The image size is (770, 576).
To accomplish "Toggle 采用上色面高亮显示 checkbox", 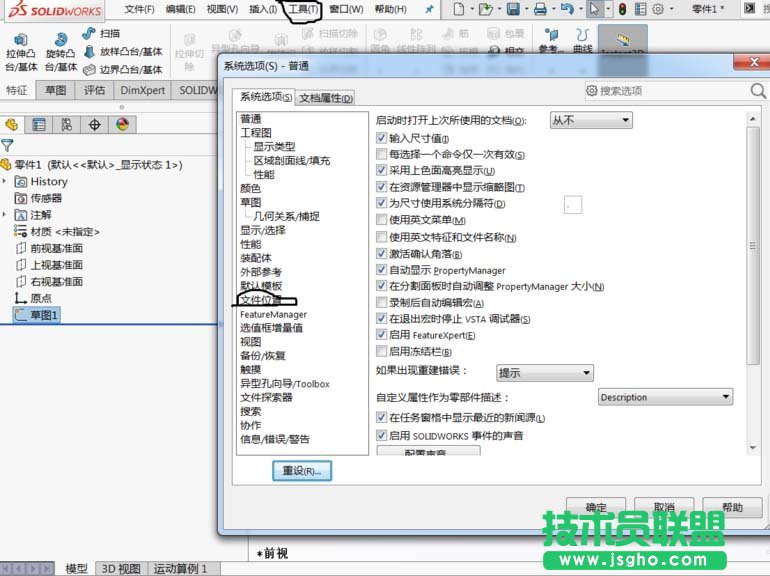I will pos(381,170).
